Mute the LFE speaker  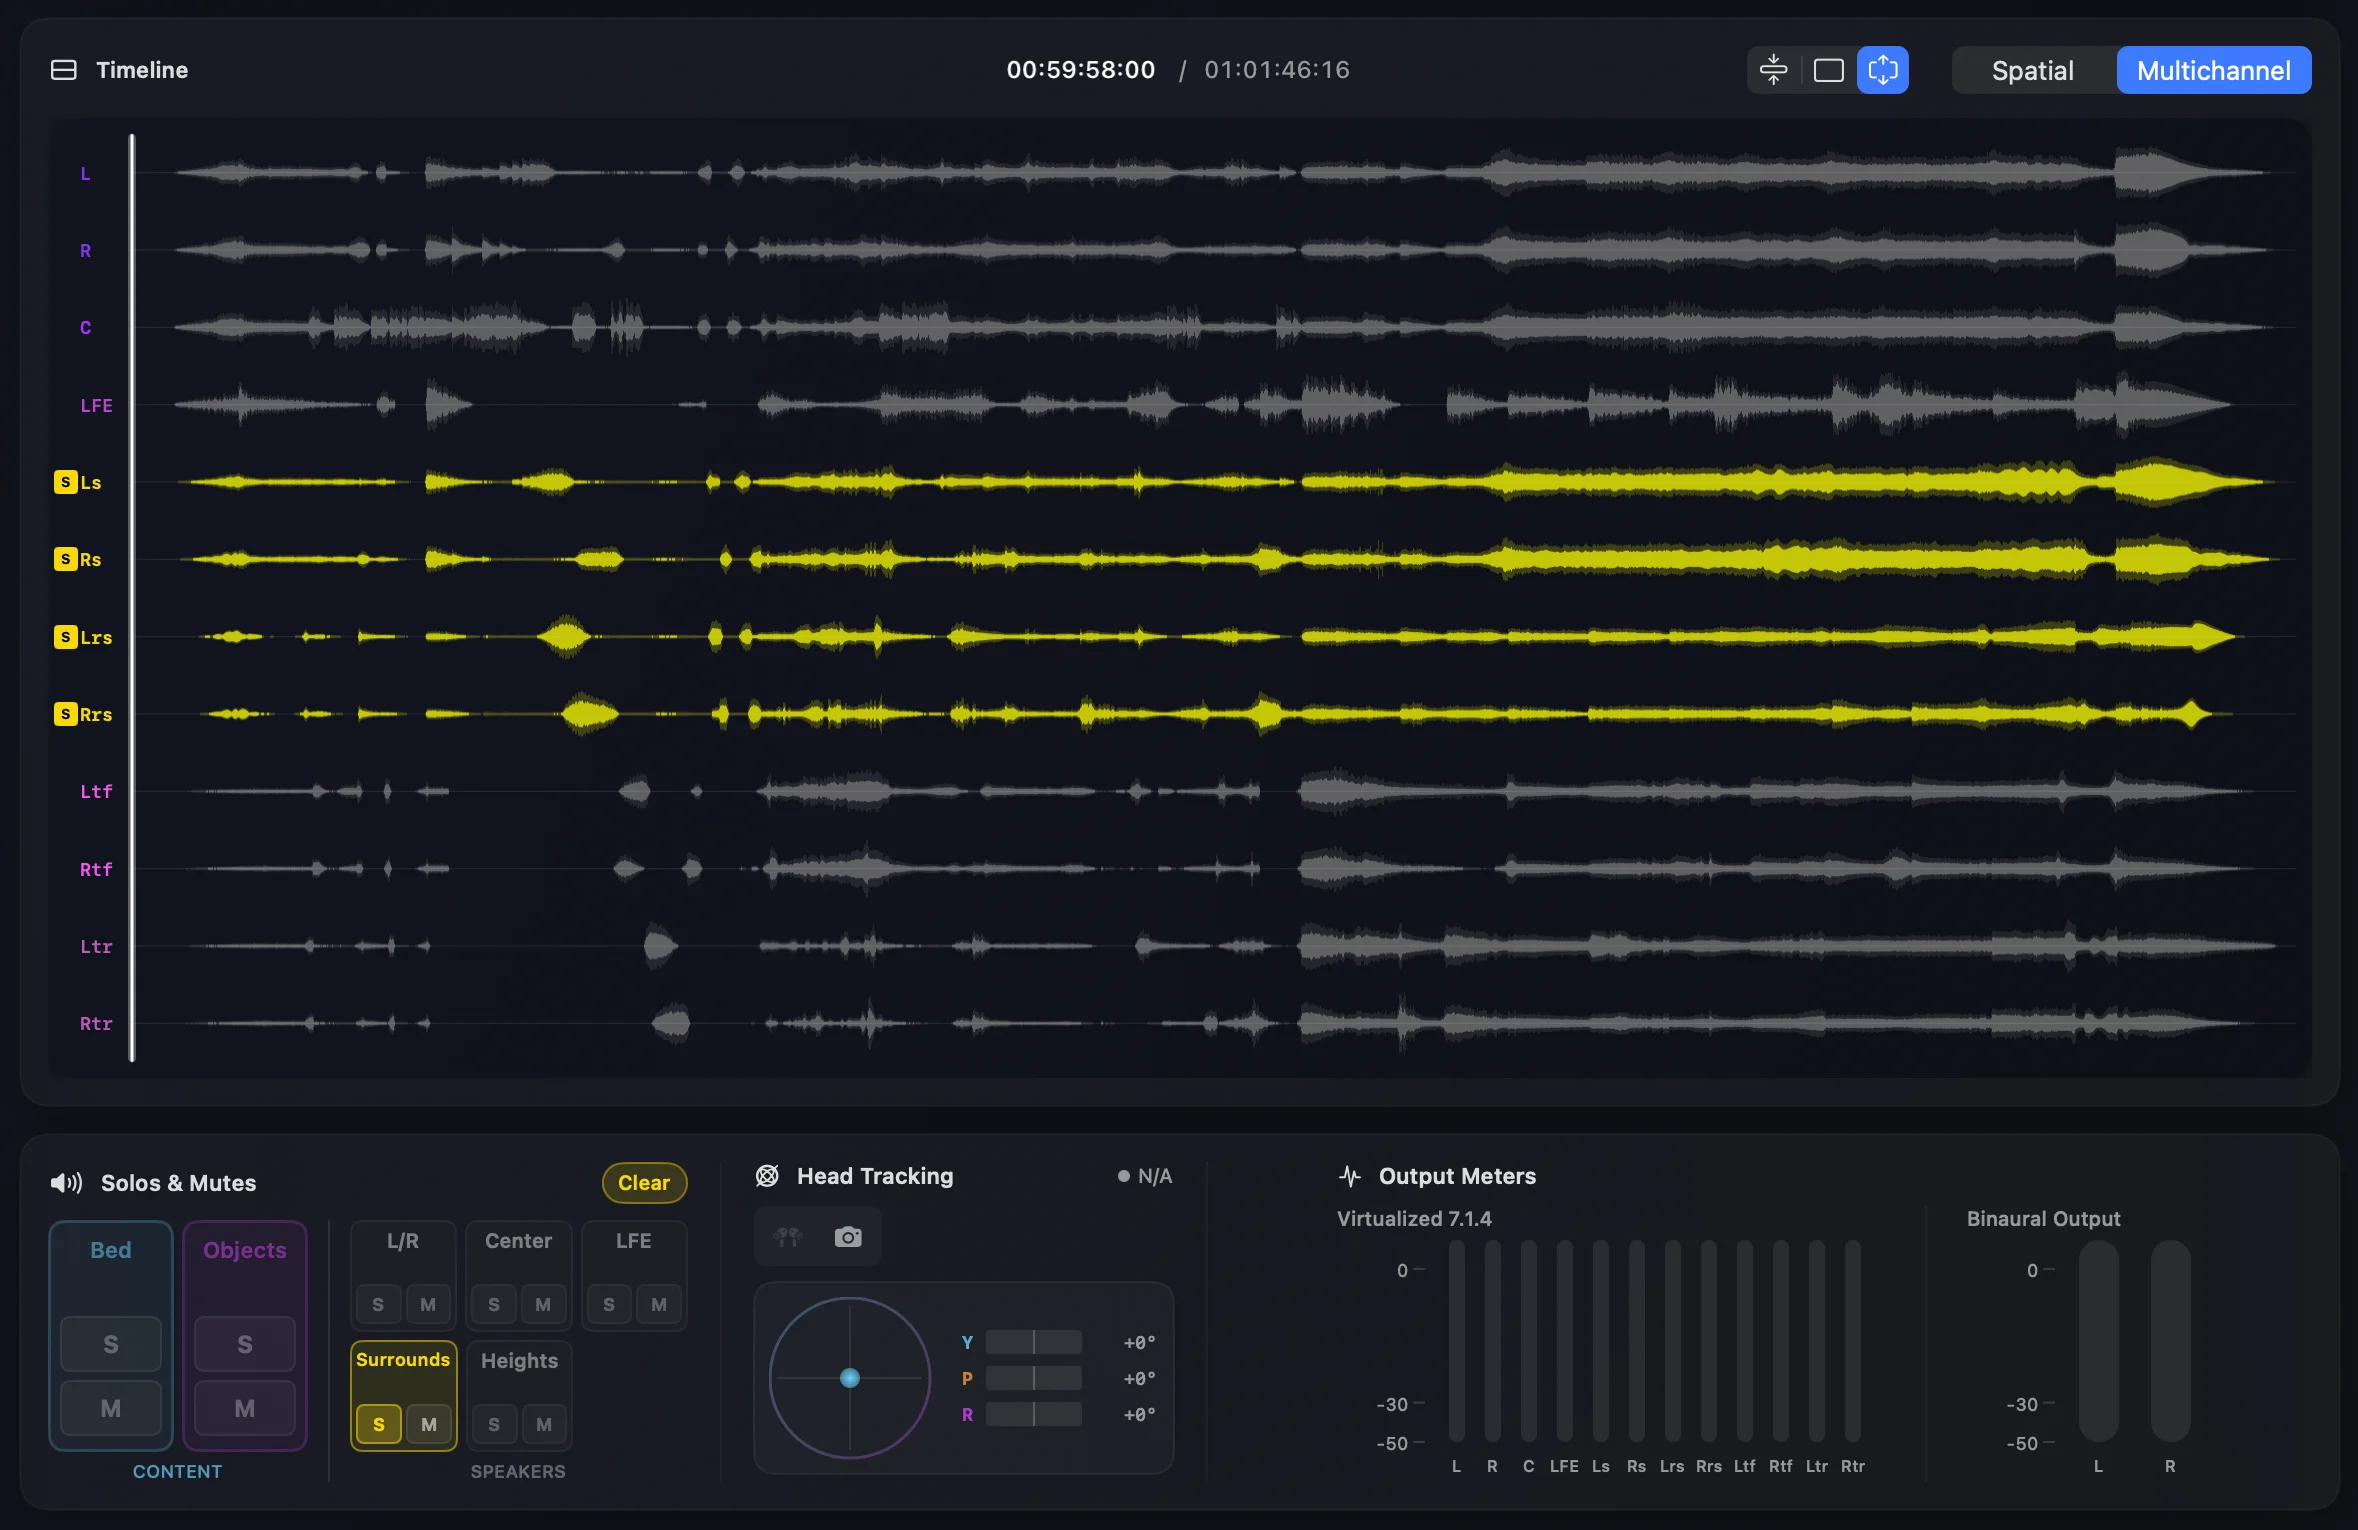coord(658,1304)
